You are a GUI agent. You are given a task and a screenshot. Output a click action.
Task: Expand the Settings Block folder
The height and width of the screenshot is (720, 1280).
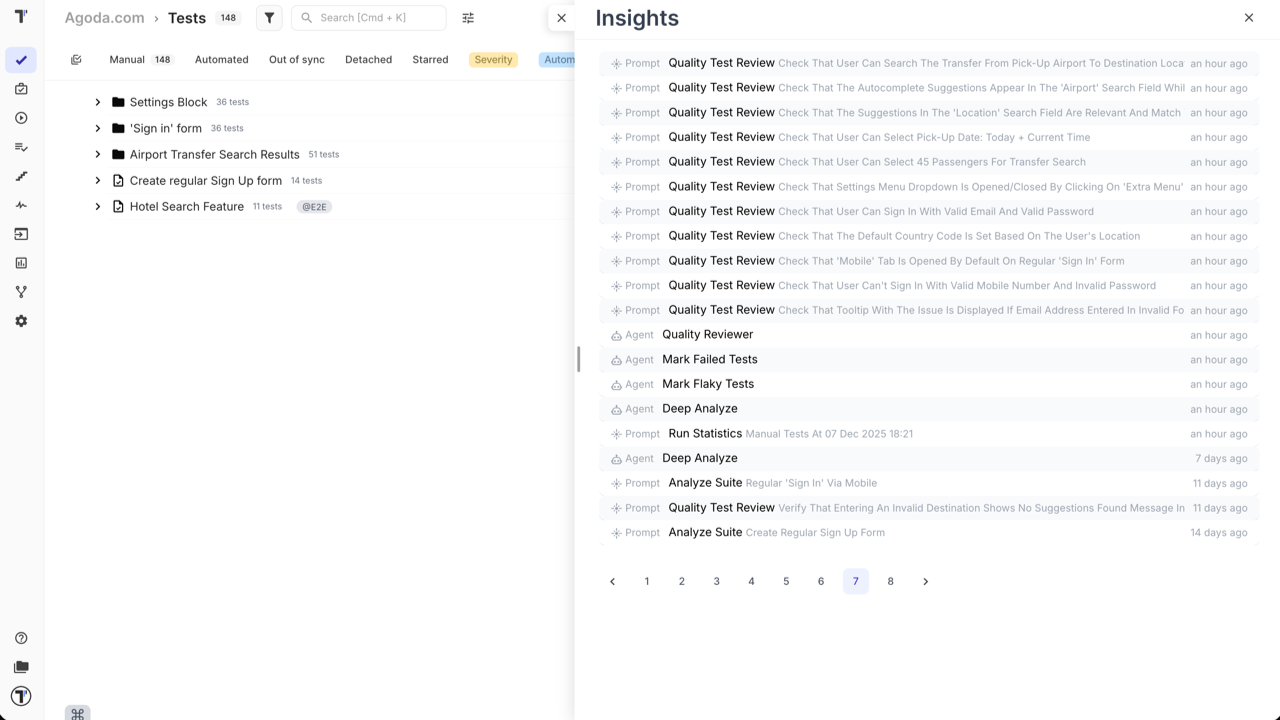tap(97, 101)
